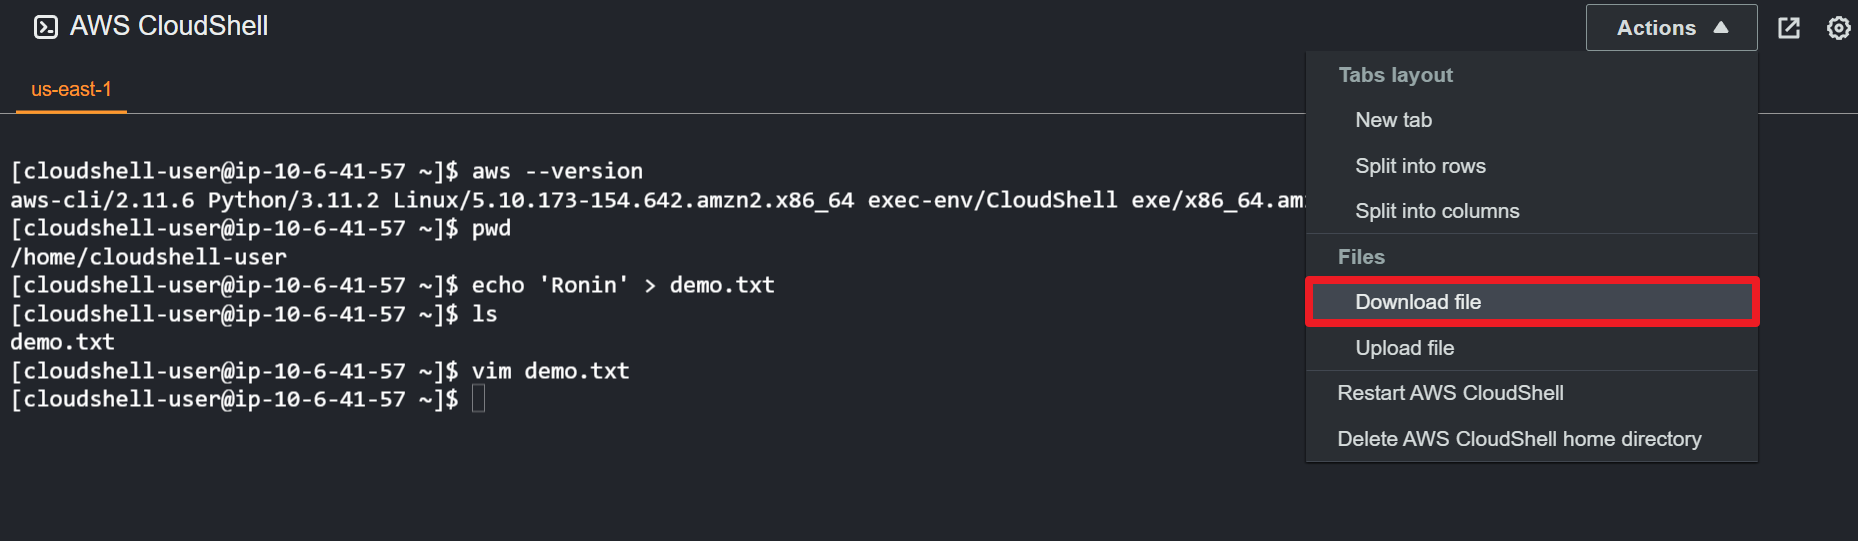
Task: Choose Restart AWS CloudShell
Action: click(1450, 393)
